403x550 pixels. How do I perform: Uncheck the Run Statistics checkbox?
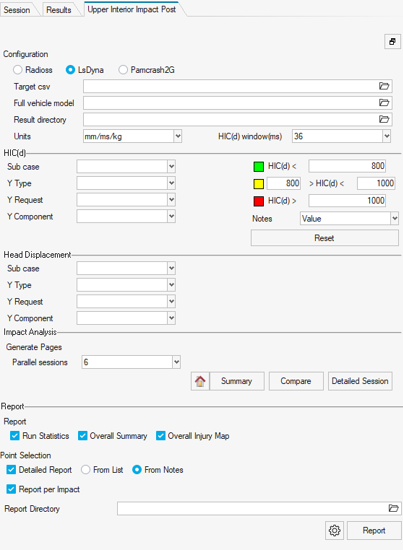click(15, 436)
